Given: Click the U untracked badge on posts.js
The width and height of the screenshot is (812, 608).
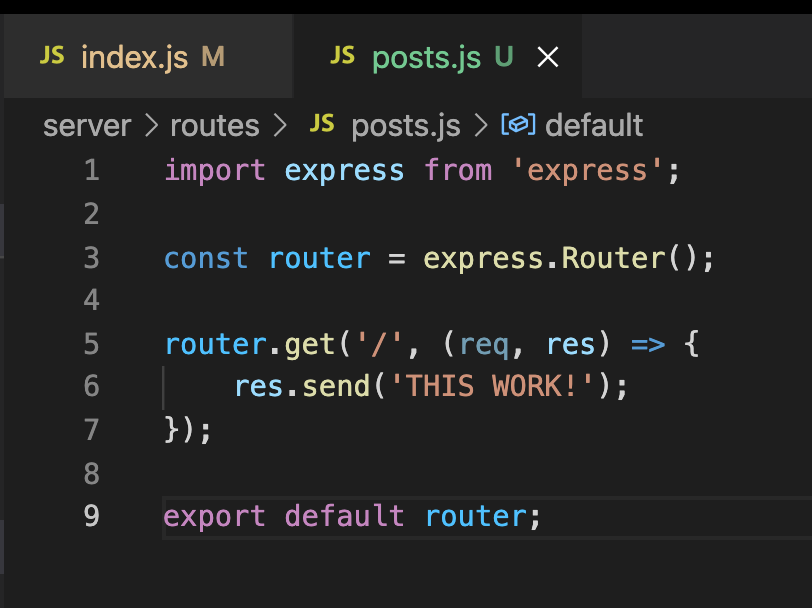Looking at the screenshot, I should pyautogui.click(x=504, y=56).
